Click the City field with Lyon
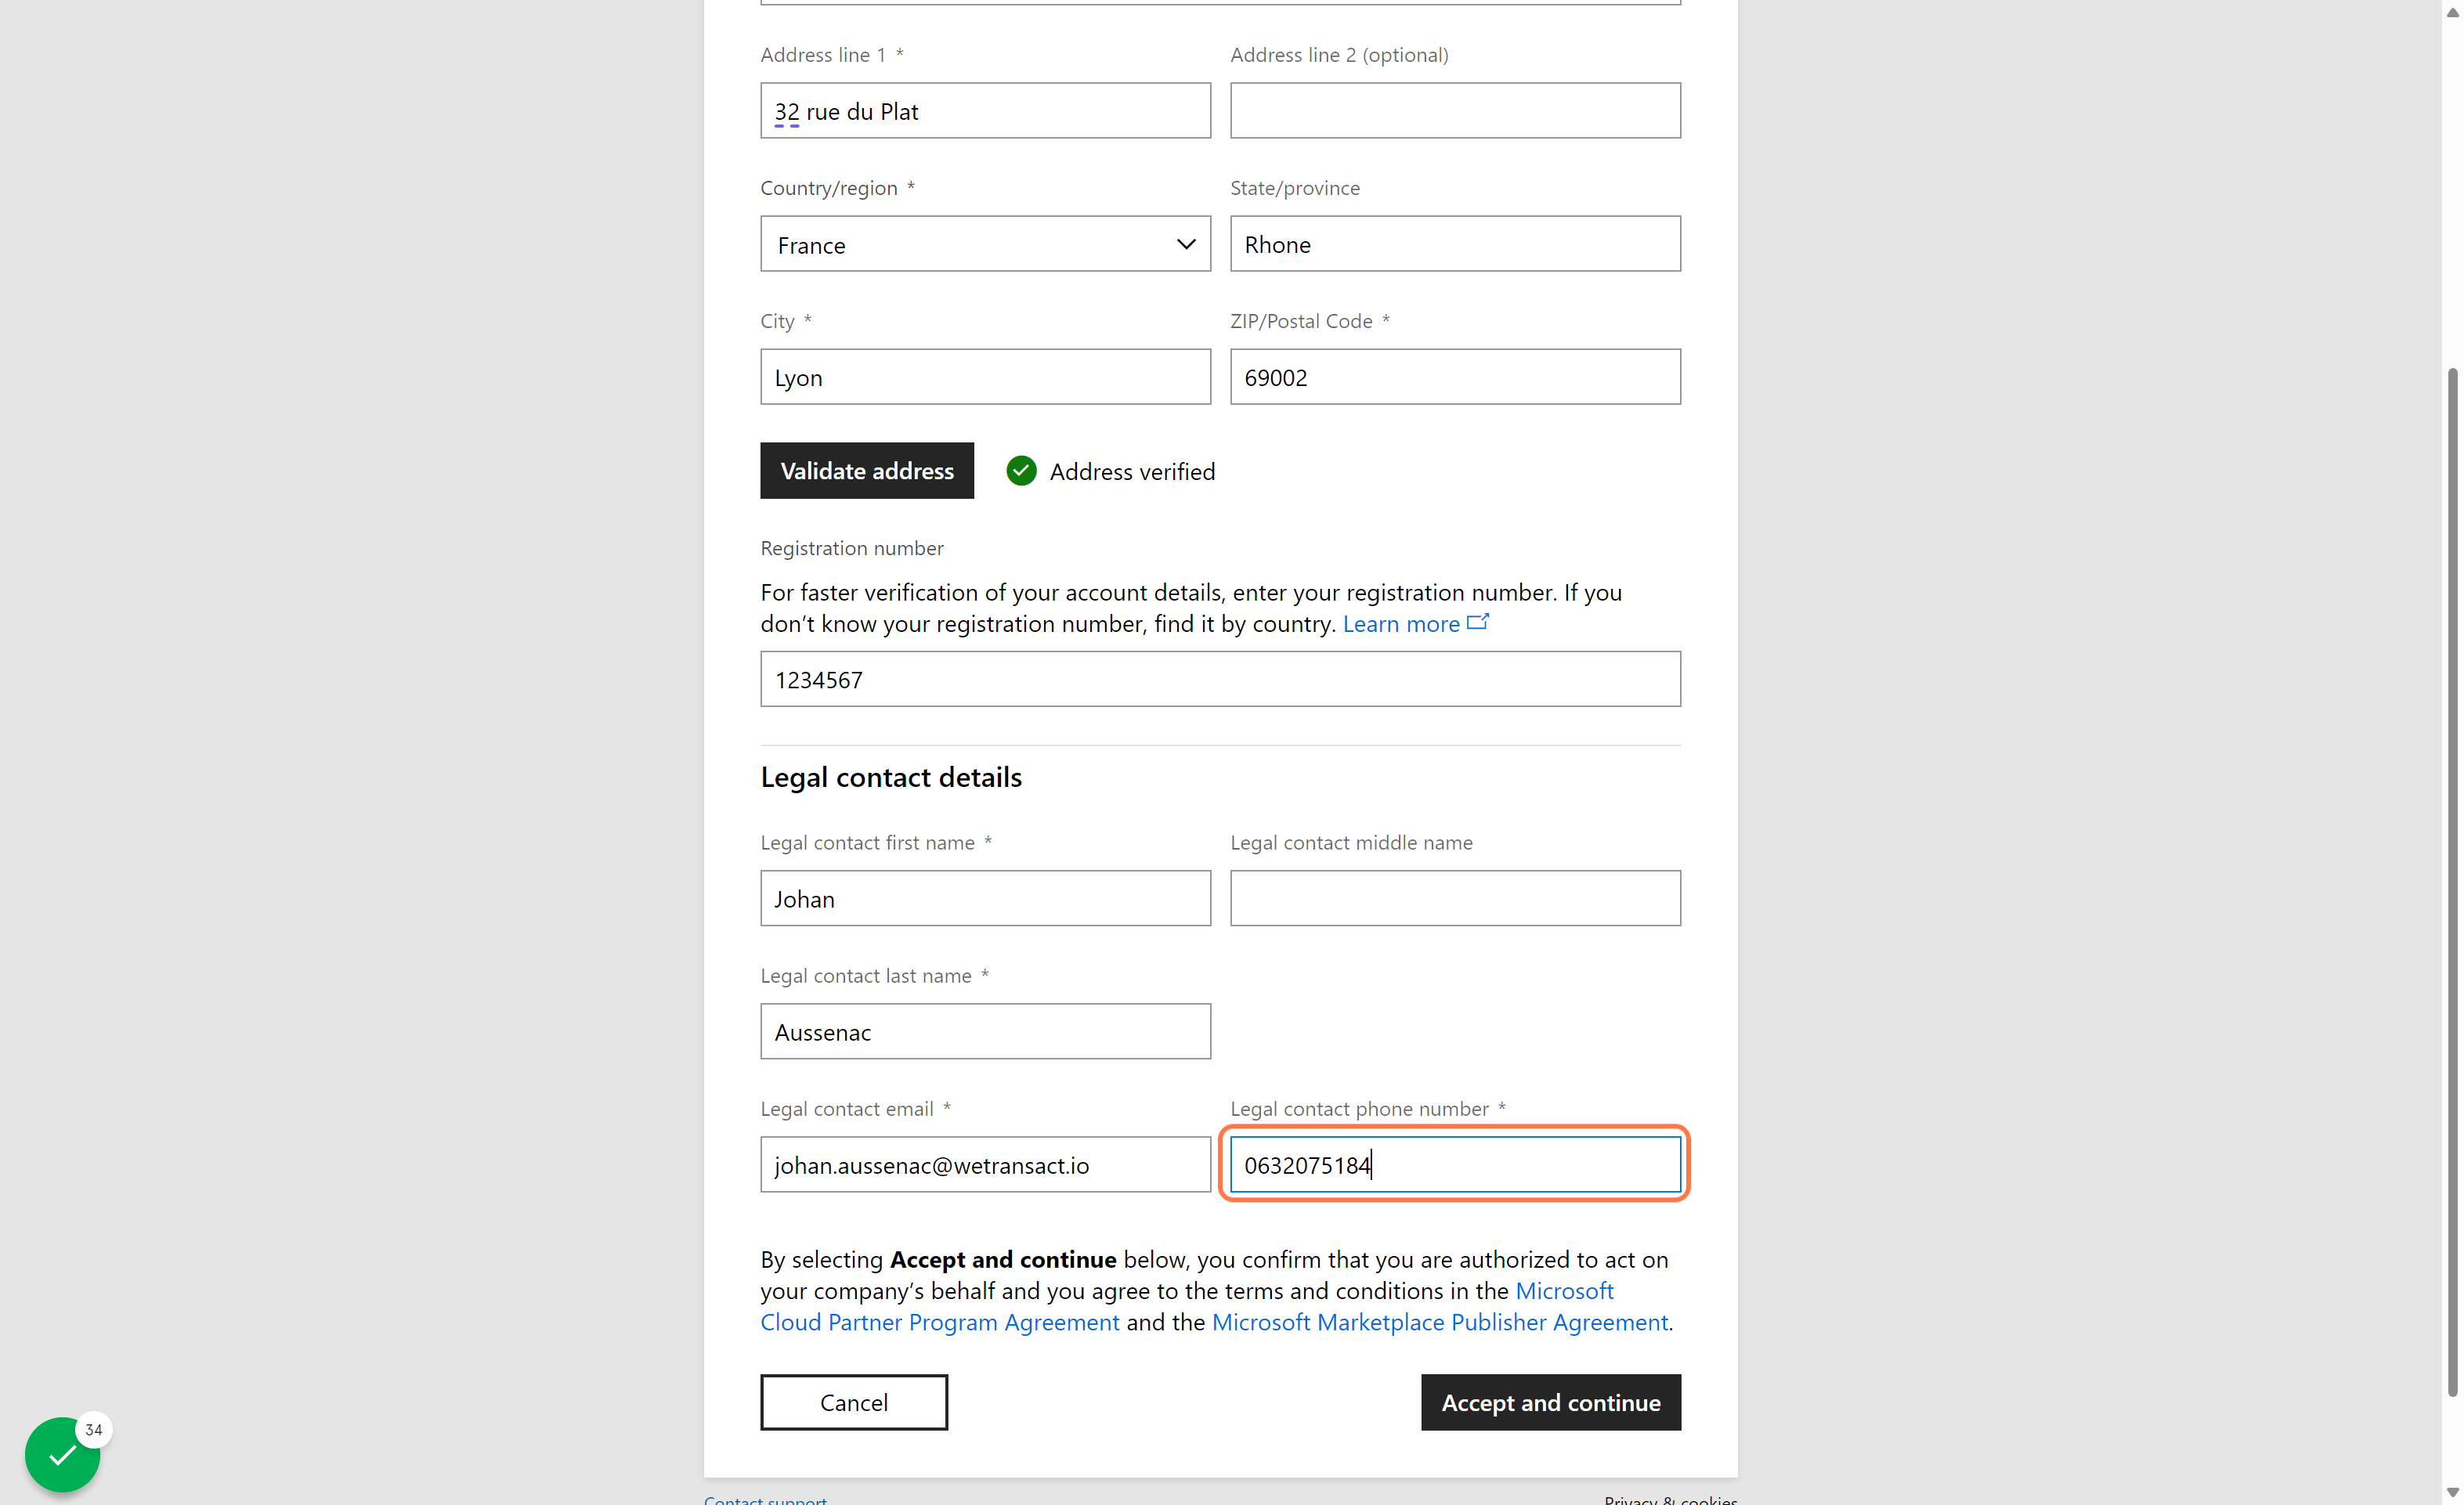The width and height of the screenshot is (2464, 1505). [x=985, y=377]
